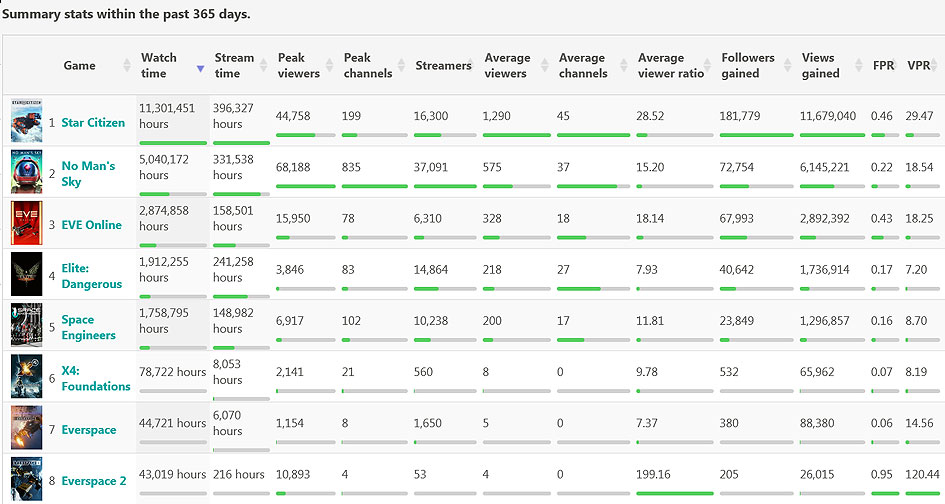Select EVE Online FPR value 0.43
The width and height of the screenshot is (945, 504).
(x=882, y=218)
